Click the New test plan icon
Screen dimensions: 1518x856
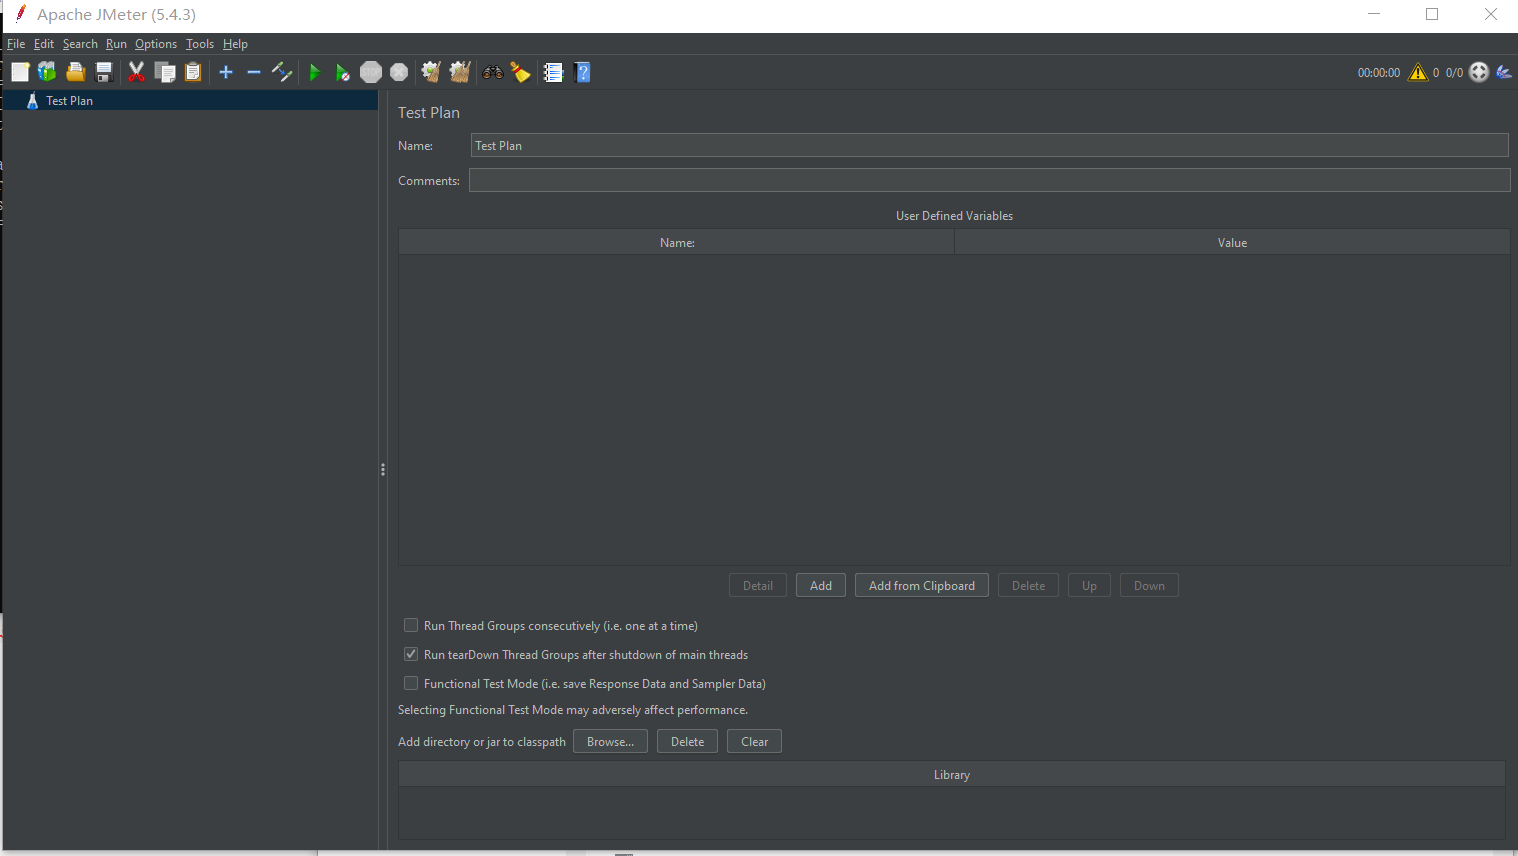(20, 72)
